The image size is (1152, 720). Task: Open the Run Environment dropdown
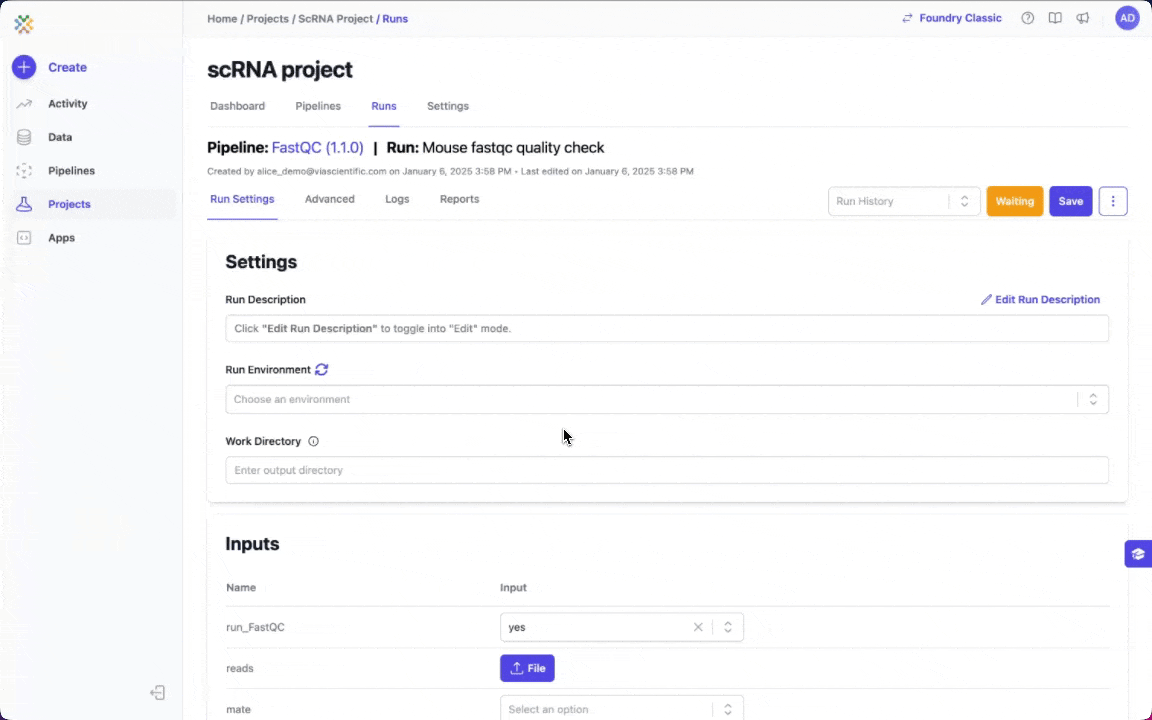click(x=666, y=399)
